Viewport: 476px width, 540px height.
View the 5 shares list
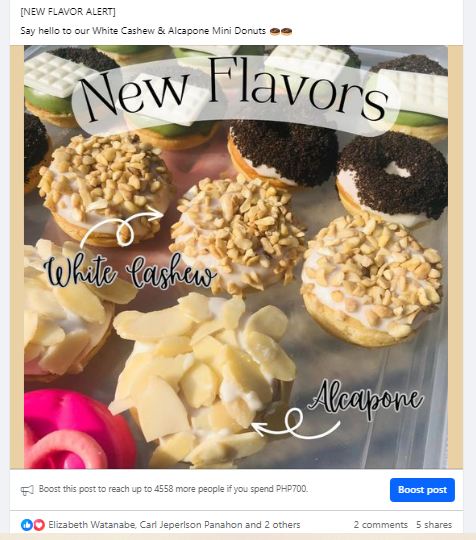(434, 525)
